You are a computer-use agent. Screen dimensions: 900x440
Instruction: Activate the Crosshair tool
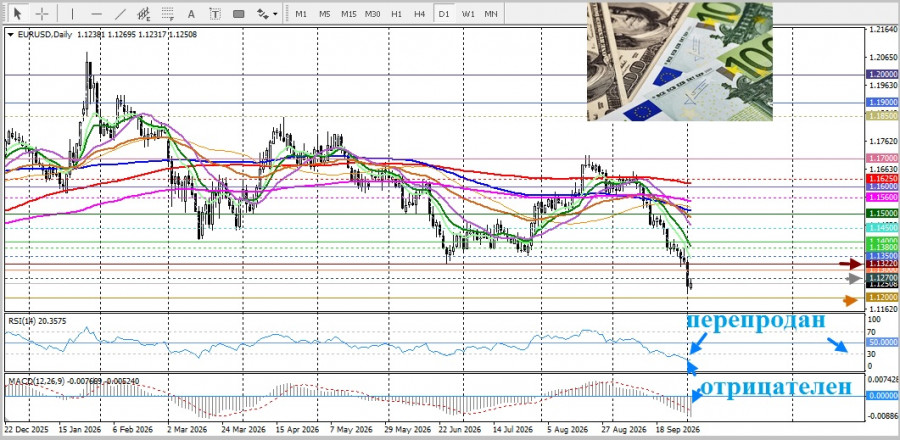tap(42, 13)
